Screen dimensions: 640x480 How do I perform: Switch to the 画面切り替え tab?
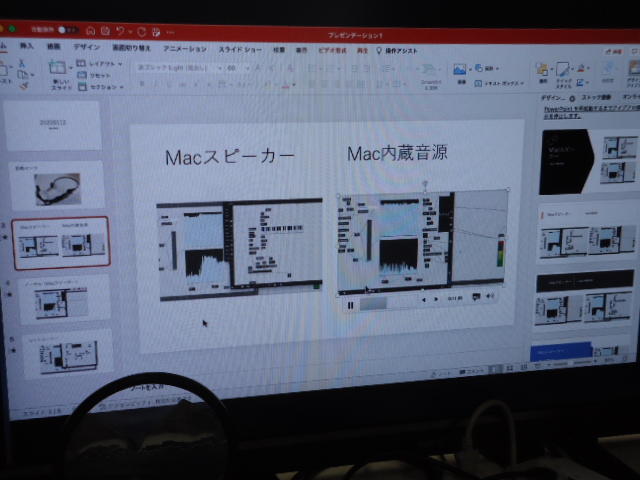131,48
